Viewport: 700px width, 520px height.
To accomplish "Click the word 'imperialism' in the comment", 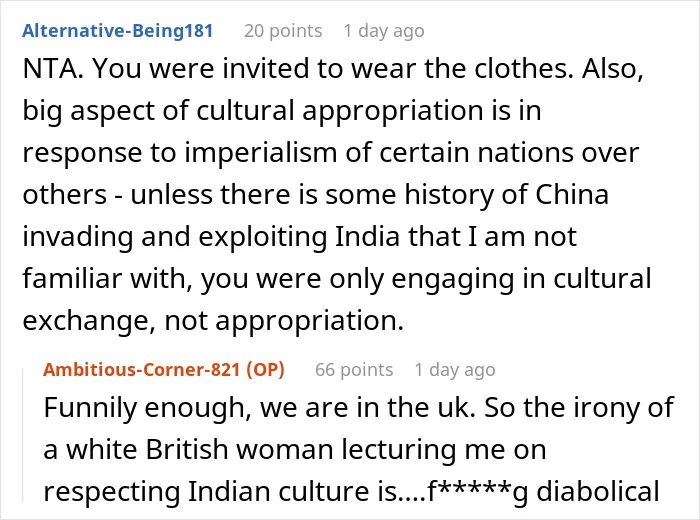I will (x=261, y=153).
